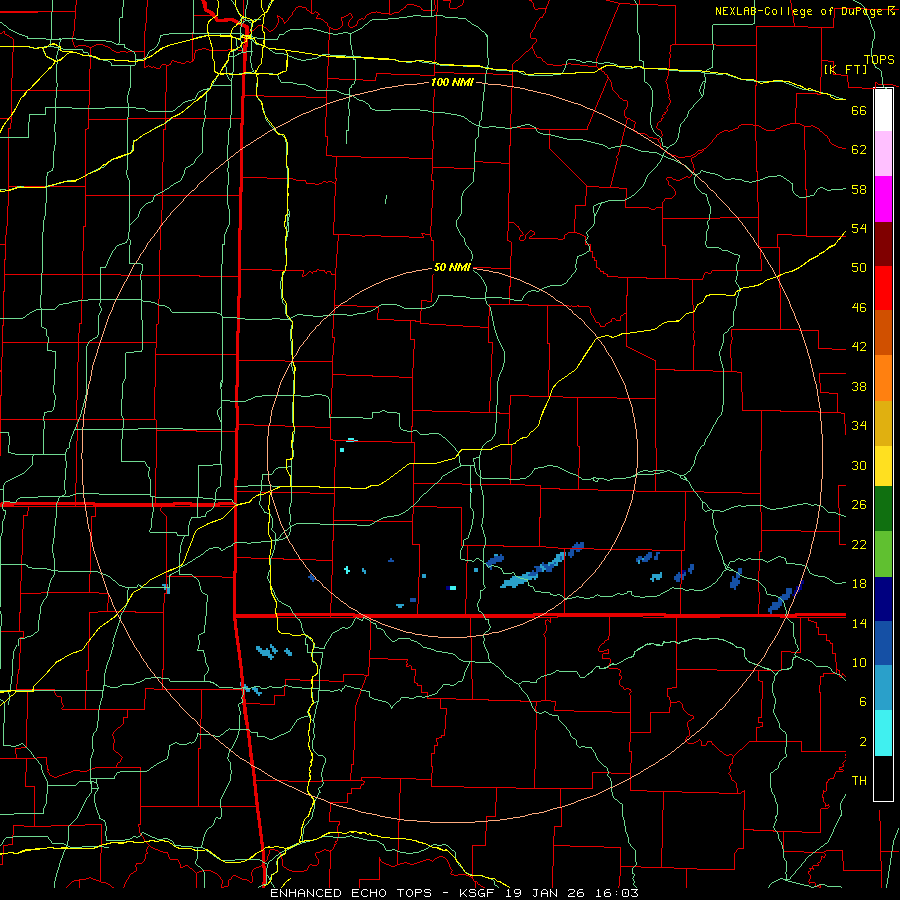Screen dimensions: 900x900
Task: Select the navy blue legend swatch
Action: [x=883, y=599]
